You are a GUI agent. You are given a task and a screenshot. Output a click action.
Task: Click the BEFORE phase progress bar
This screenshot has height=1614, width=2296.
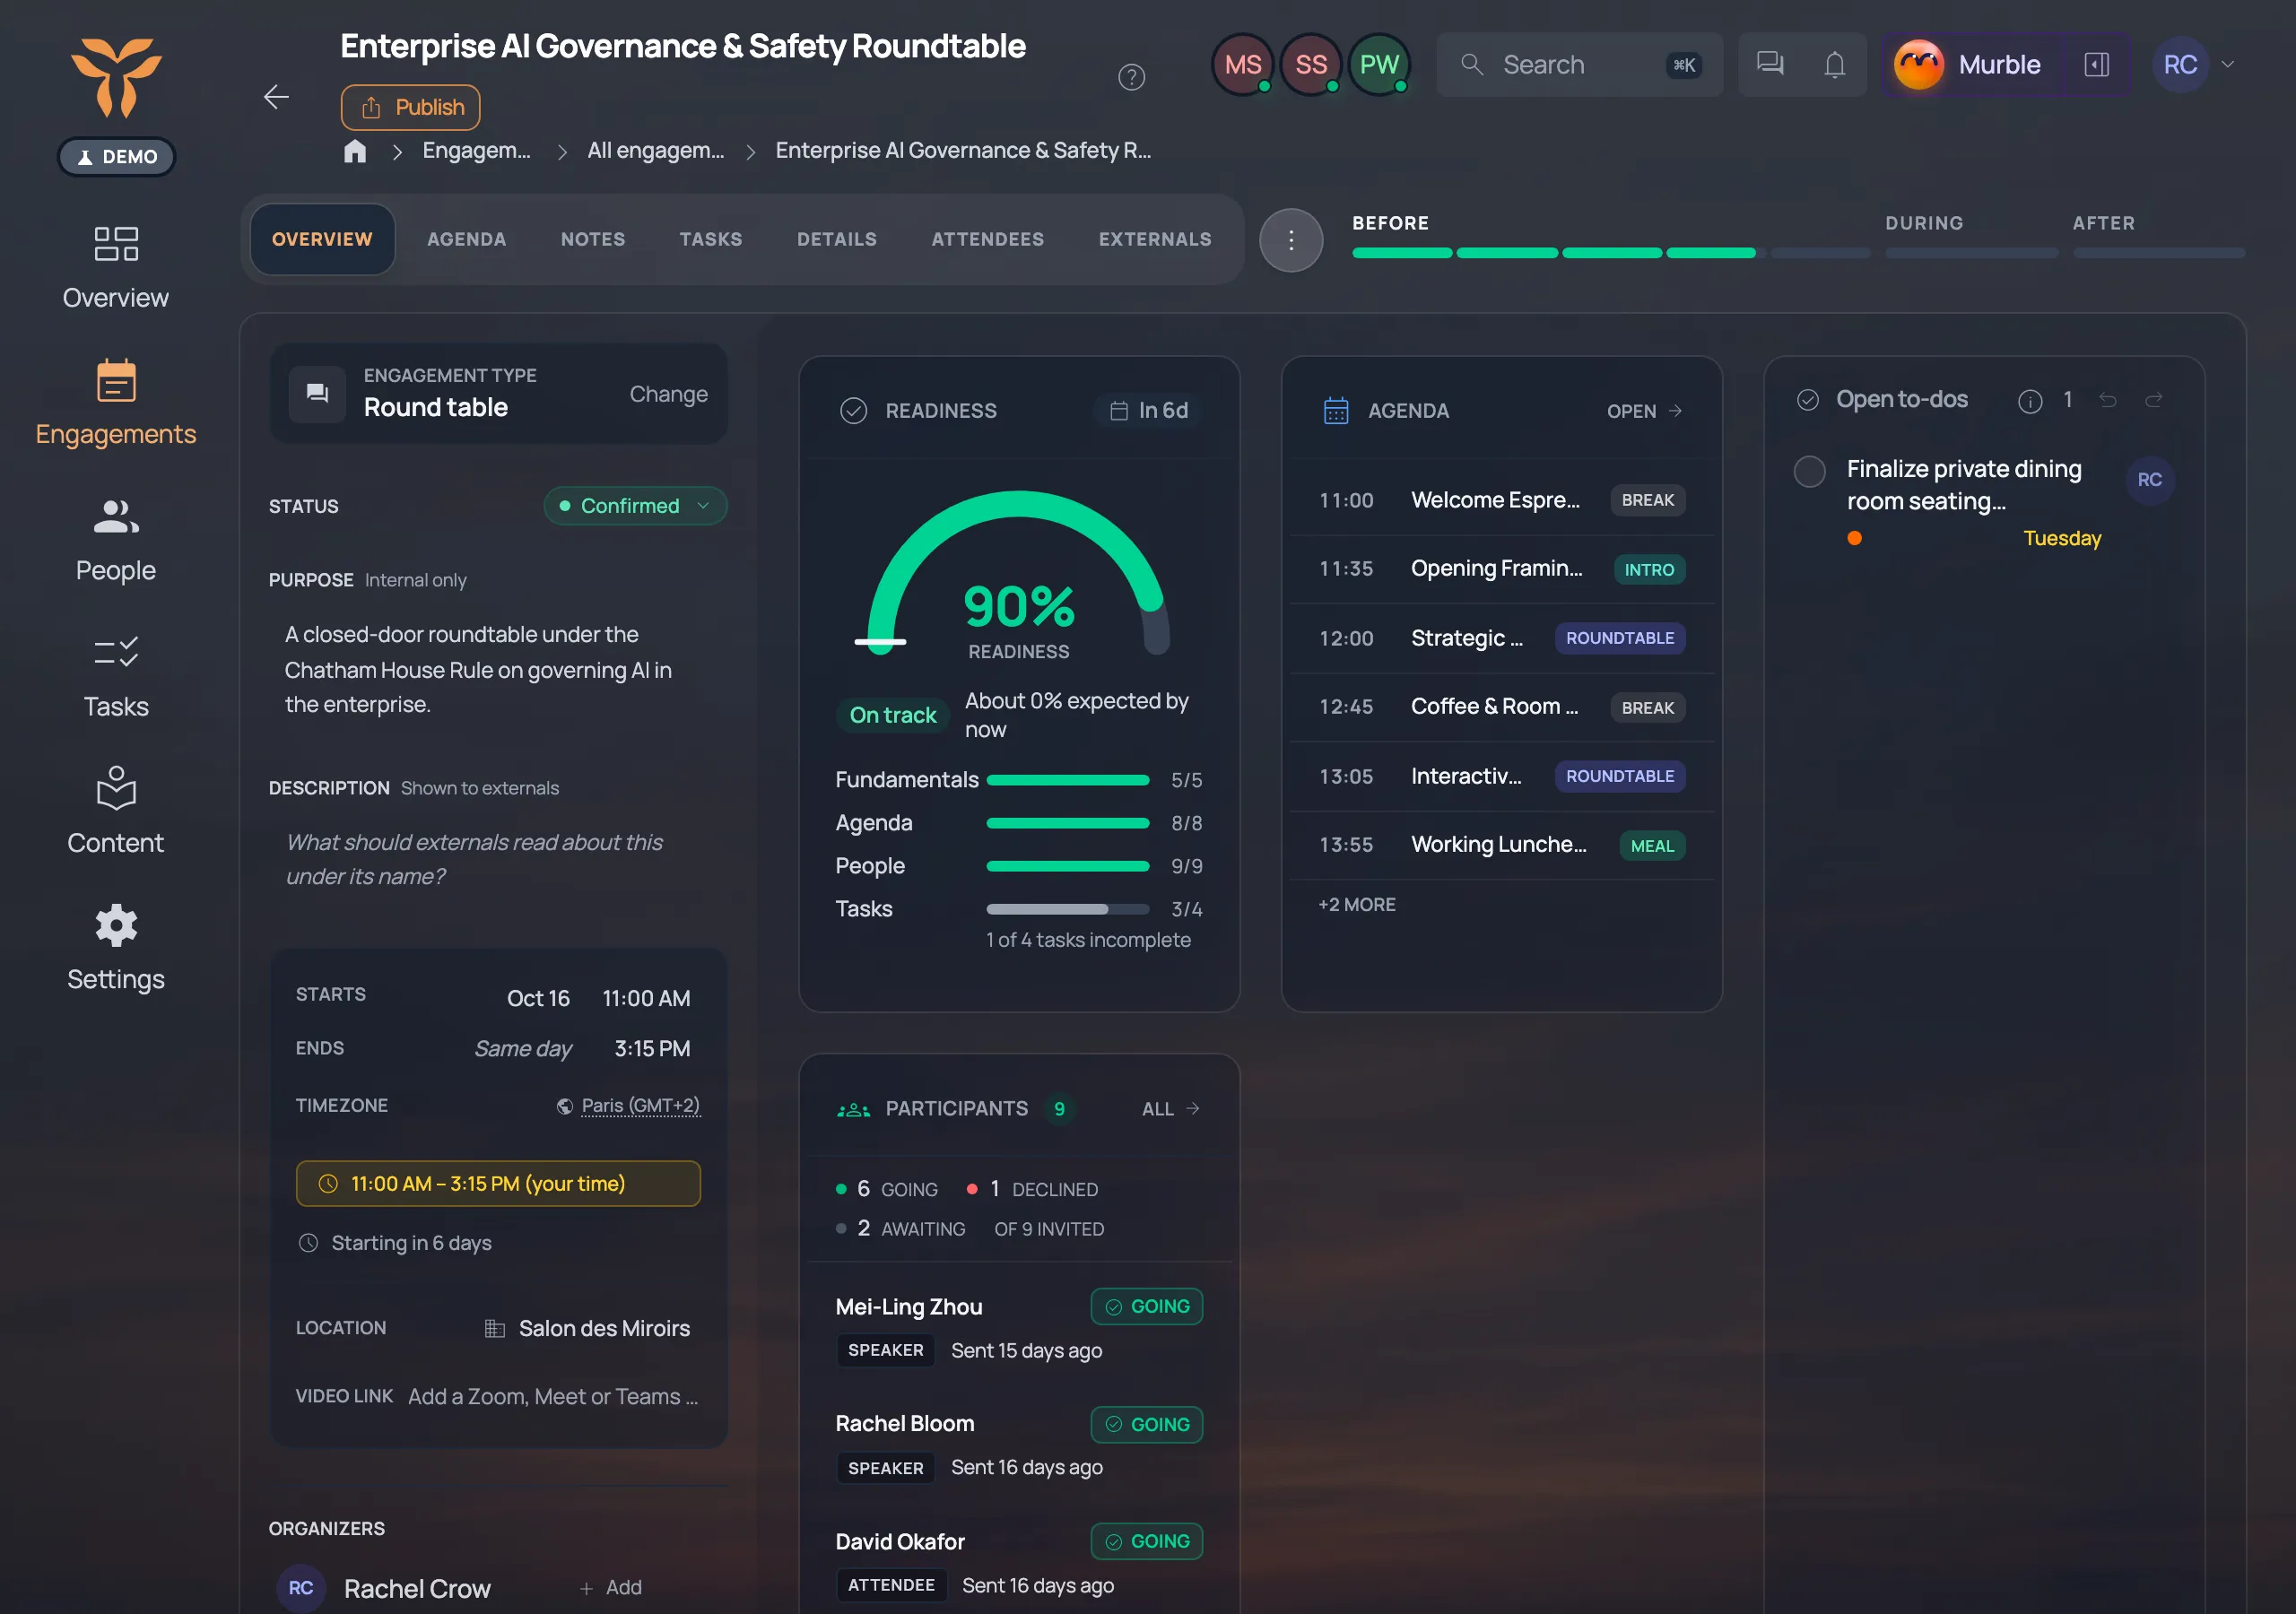[x=1611, y=254]
